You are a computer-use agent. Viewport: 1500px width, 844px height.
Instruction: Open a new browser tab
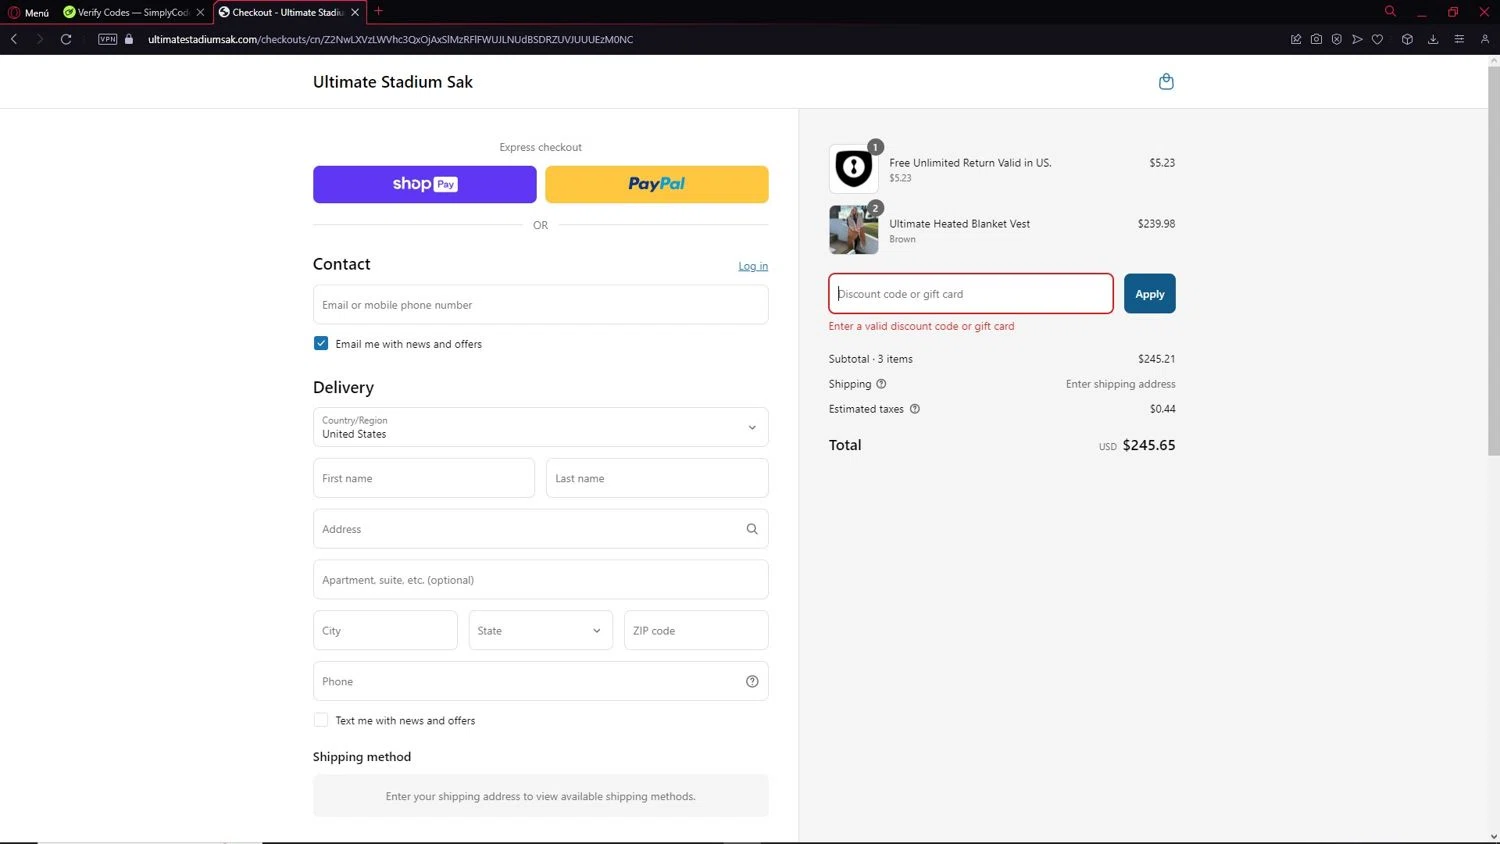coord(378,11)
